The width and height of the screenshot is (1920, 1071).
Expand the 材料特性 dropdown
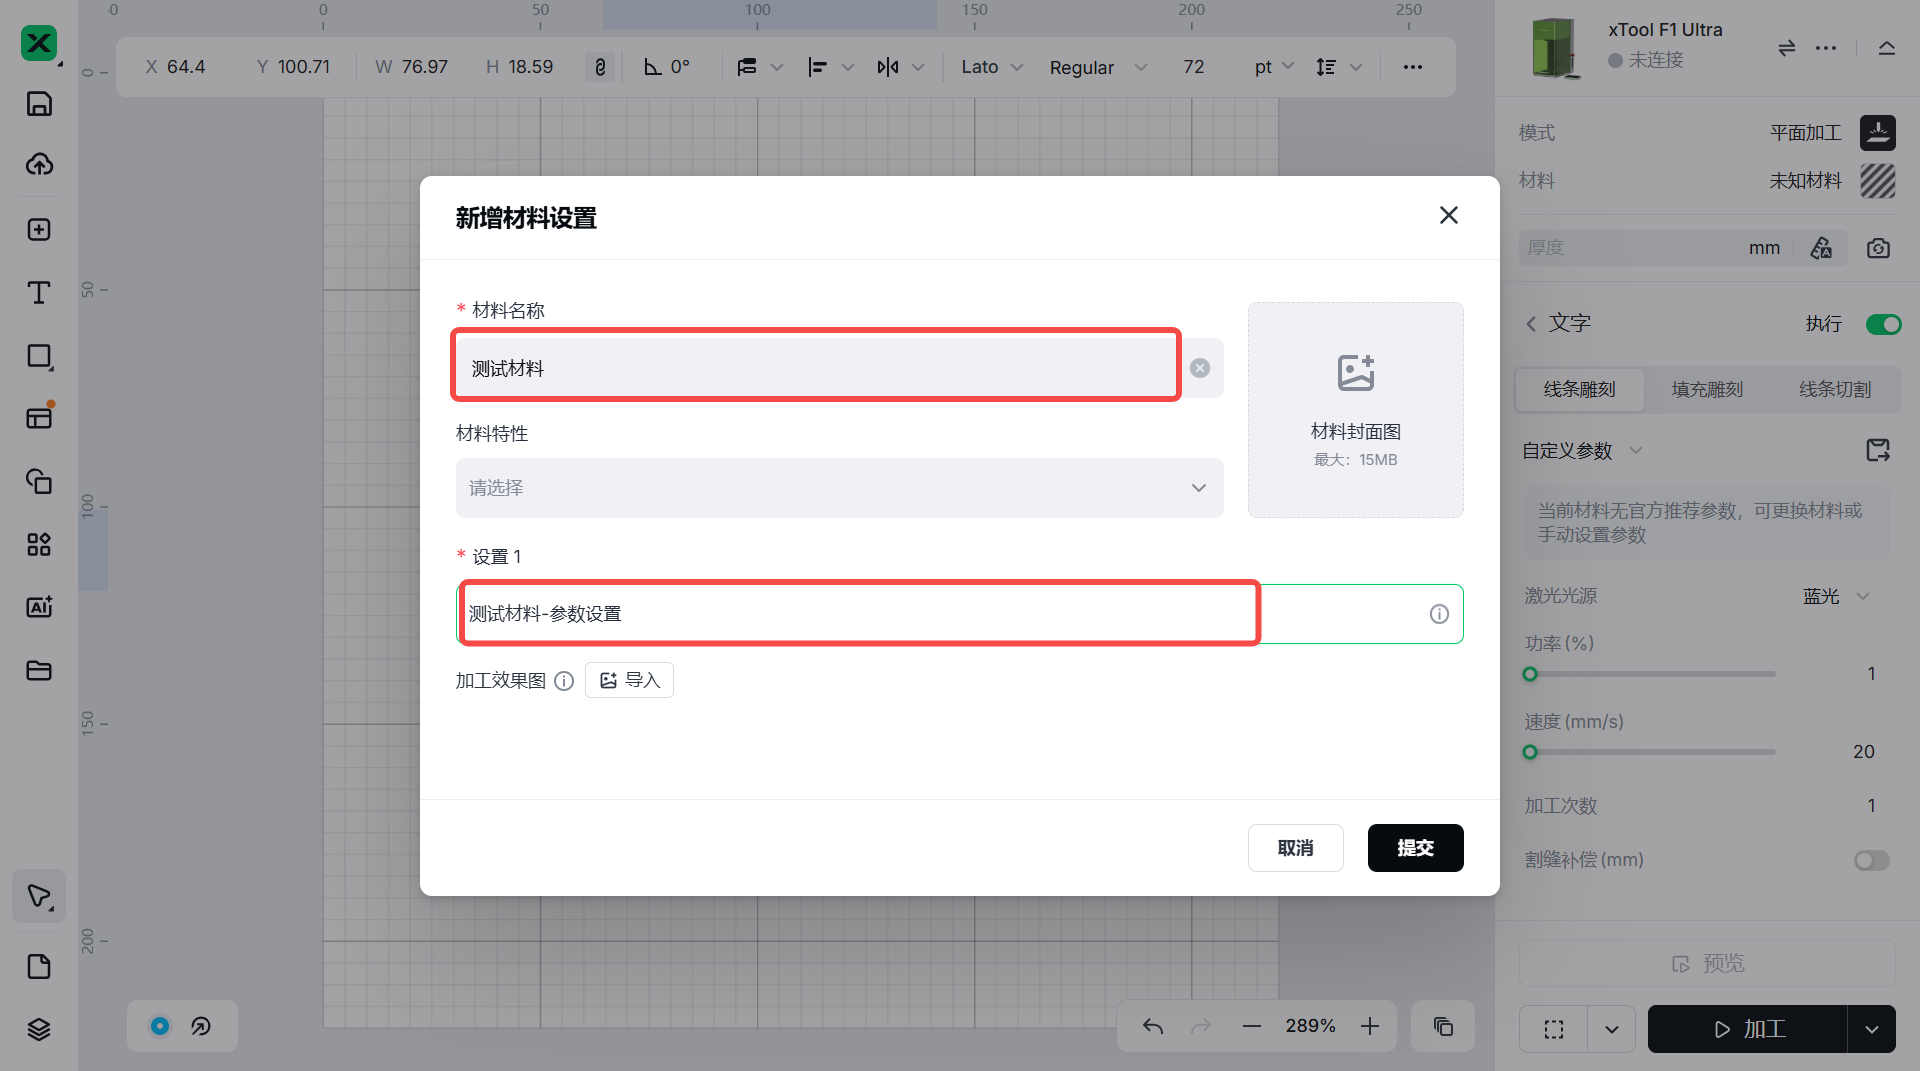839,488
